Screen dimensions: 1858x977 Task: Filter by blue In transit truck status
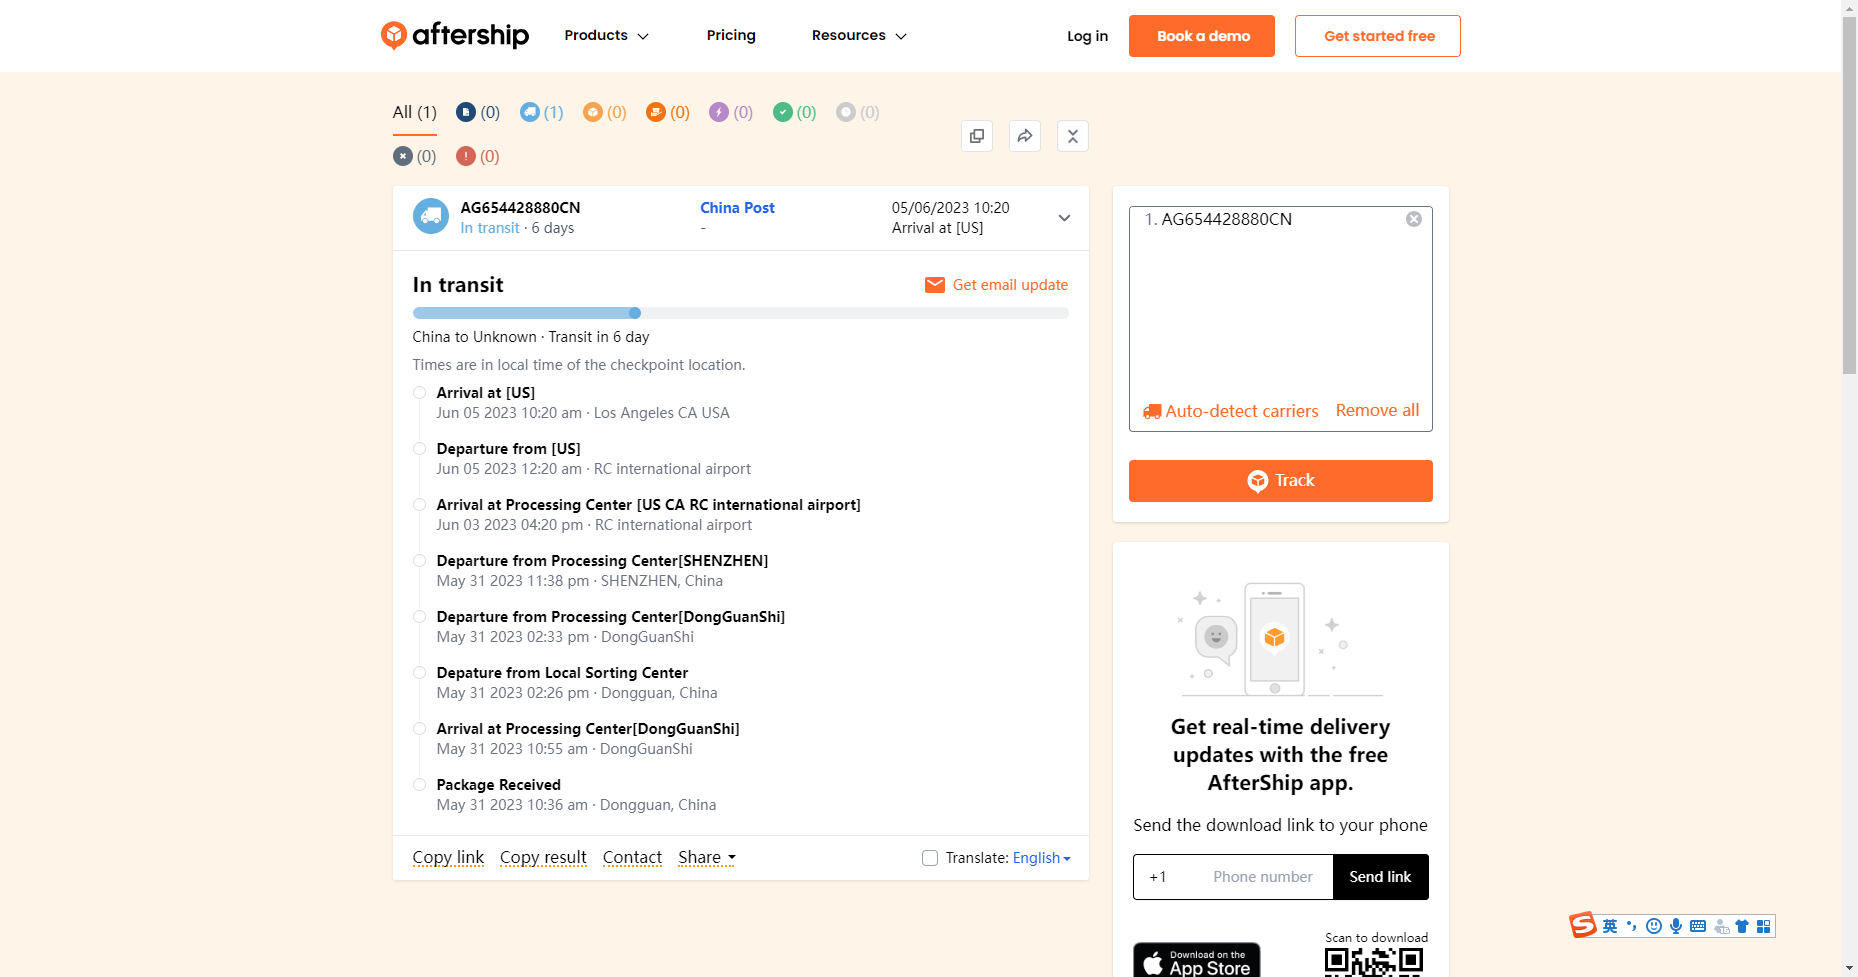541,112
